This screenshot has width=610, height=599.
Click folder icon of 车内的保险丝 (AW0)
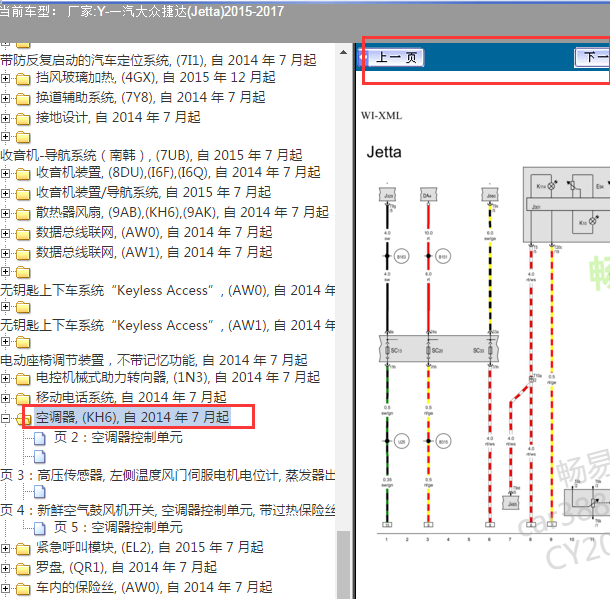point(23,589)
